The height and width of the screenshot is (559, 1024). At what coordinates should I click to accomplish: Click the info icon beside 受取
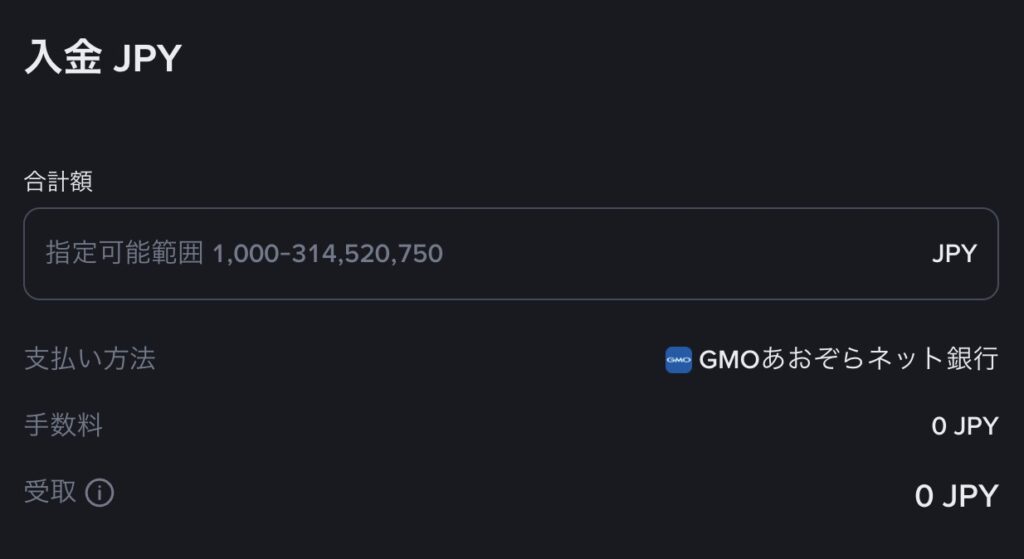coord(99,493)
